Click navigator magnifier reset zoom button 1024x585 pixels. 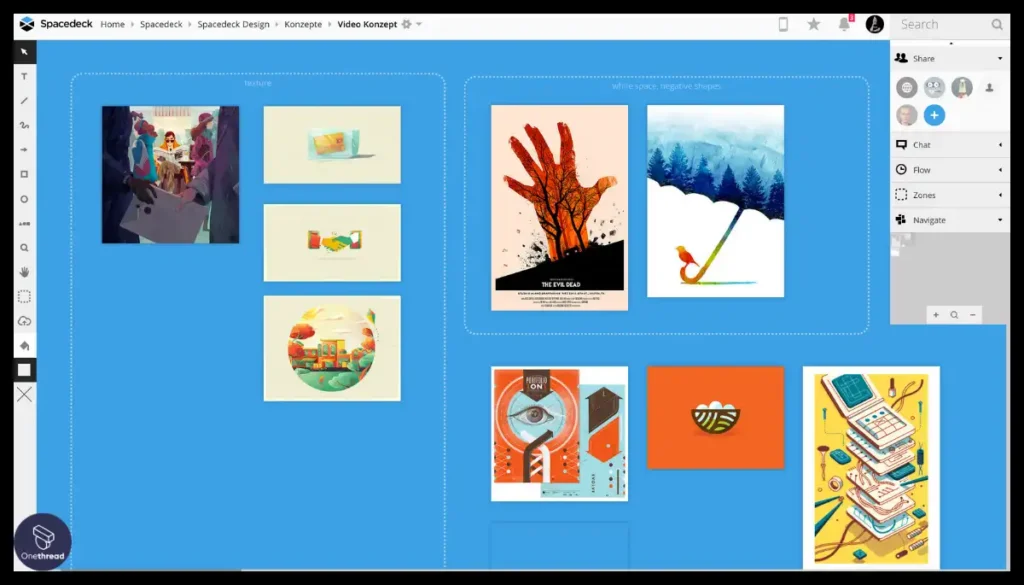point(954,315)
